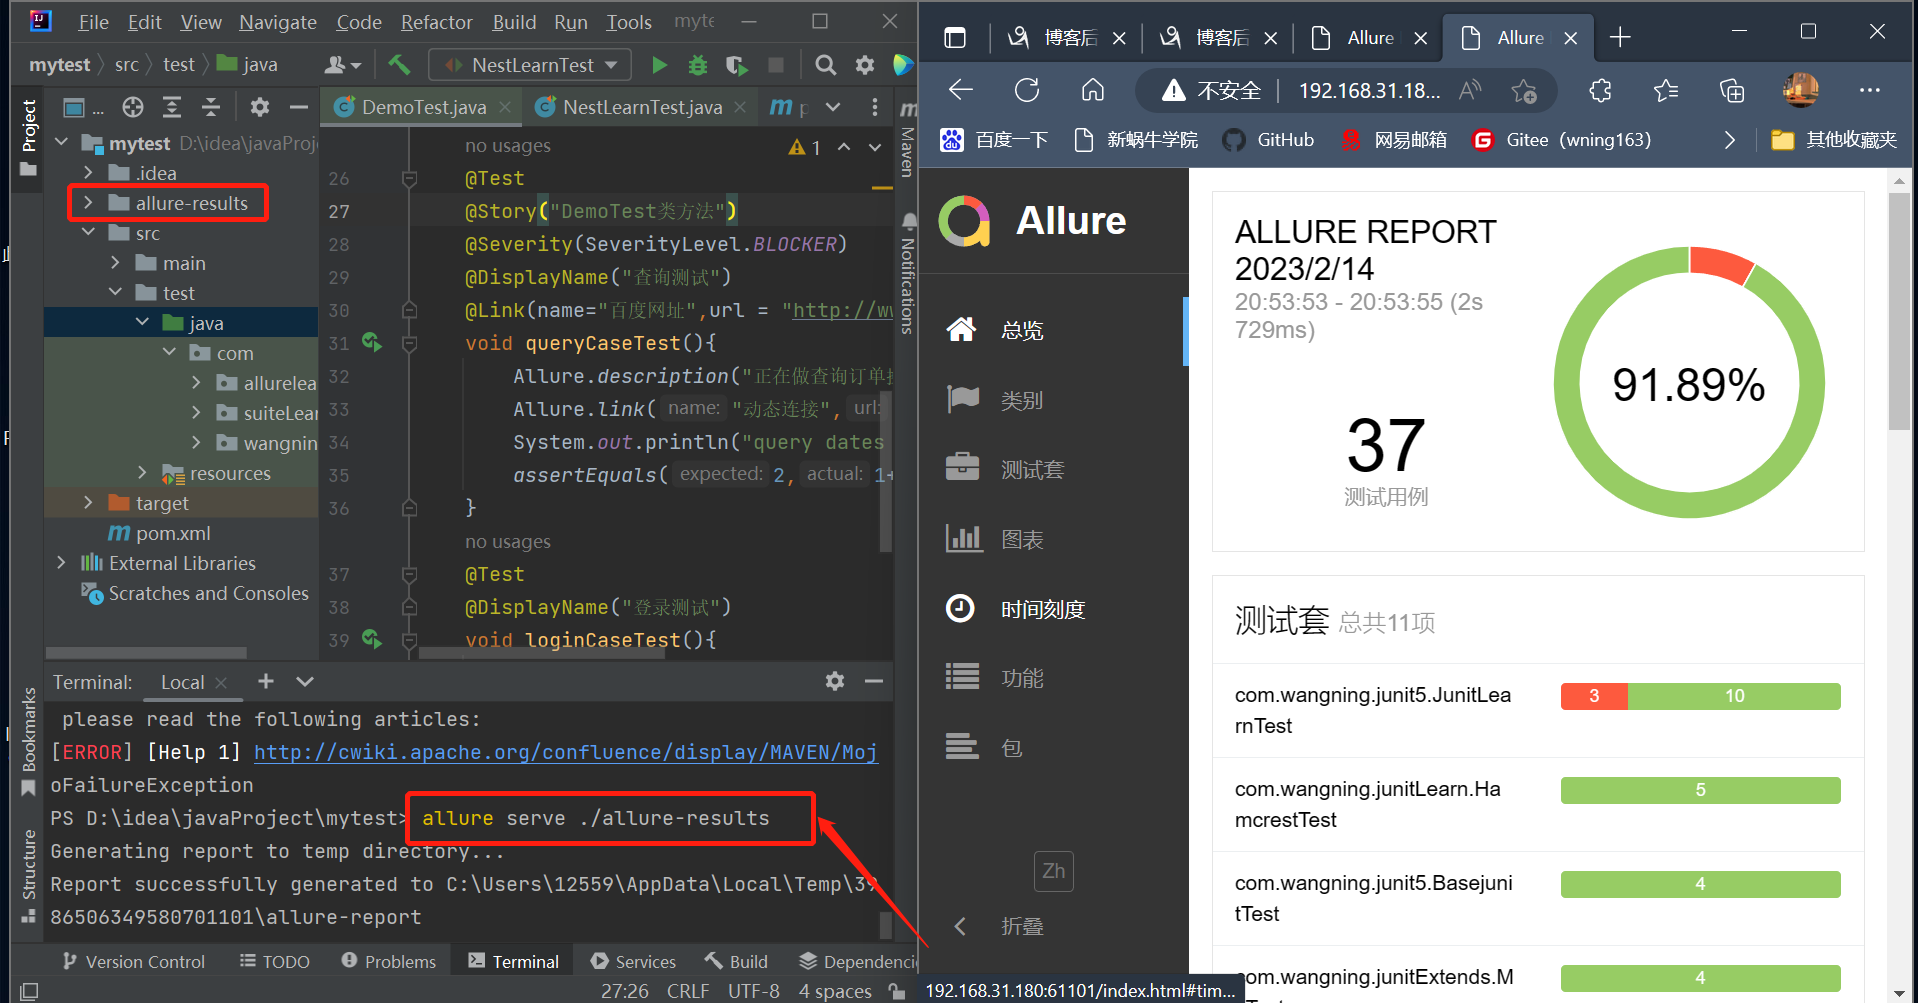Open new browser tab
The width and height of the screenshot is (1918, 1003).
(1620, 38)
